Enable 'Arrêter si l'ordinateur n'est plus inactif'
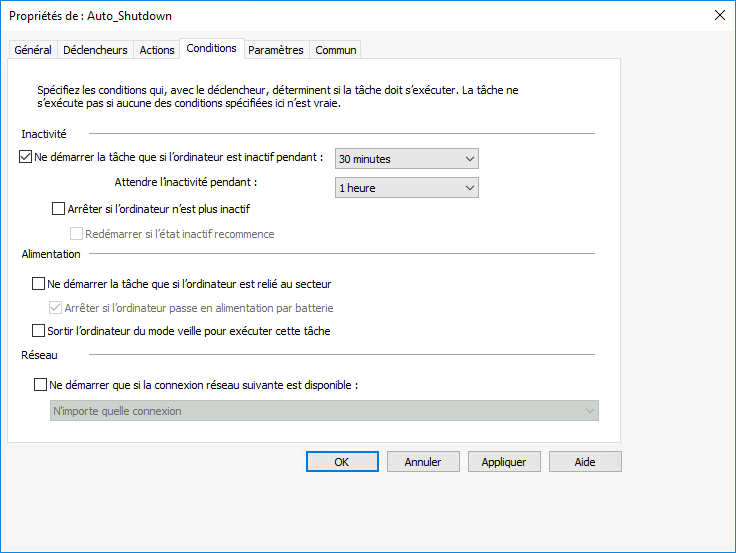The height and width of the screenshot is (553, 736). coord(58,208)
